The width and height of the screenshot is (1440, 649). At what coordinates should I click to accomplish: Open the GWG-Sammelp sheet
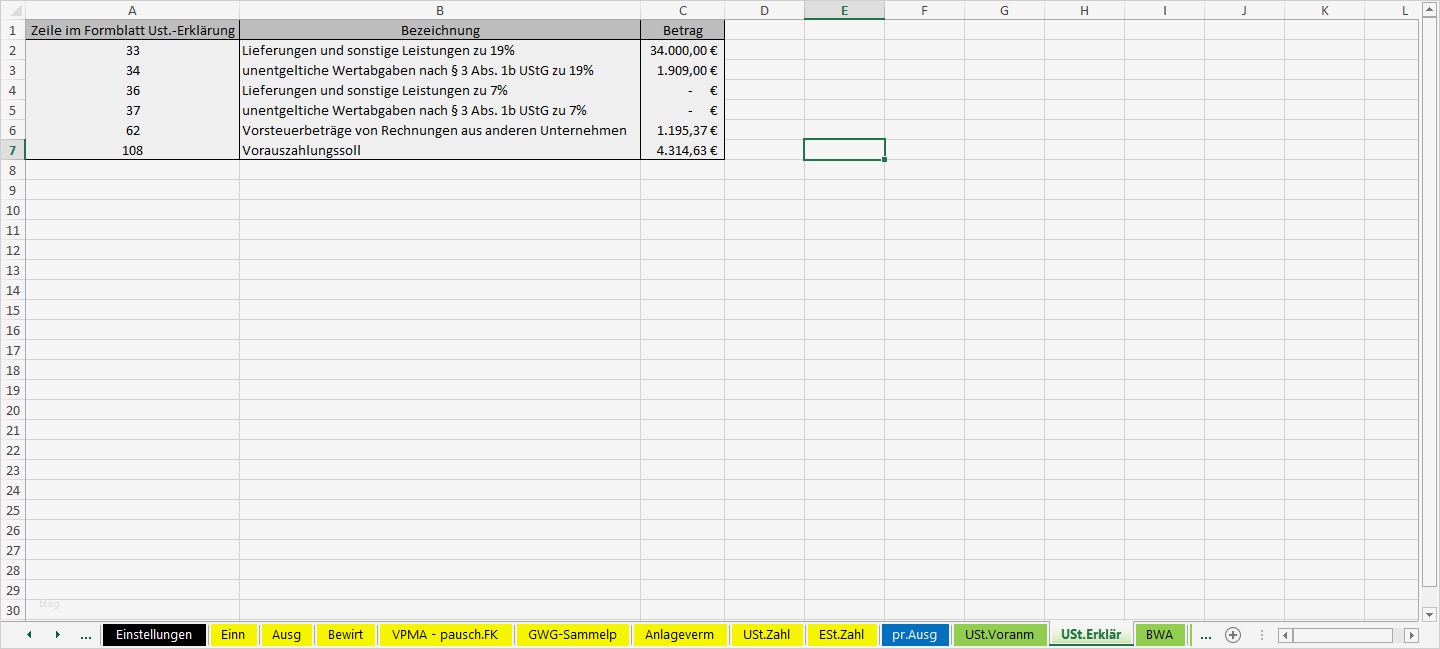[572, 634]
